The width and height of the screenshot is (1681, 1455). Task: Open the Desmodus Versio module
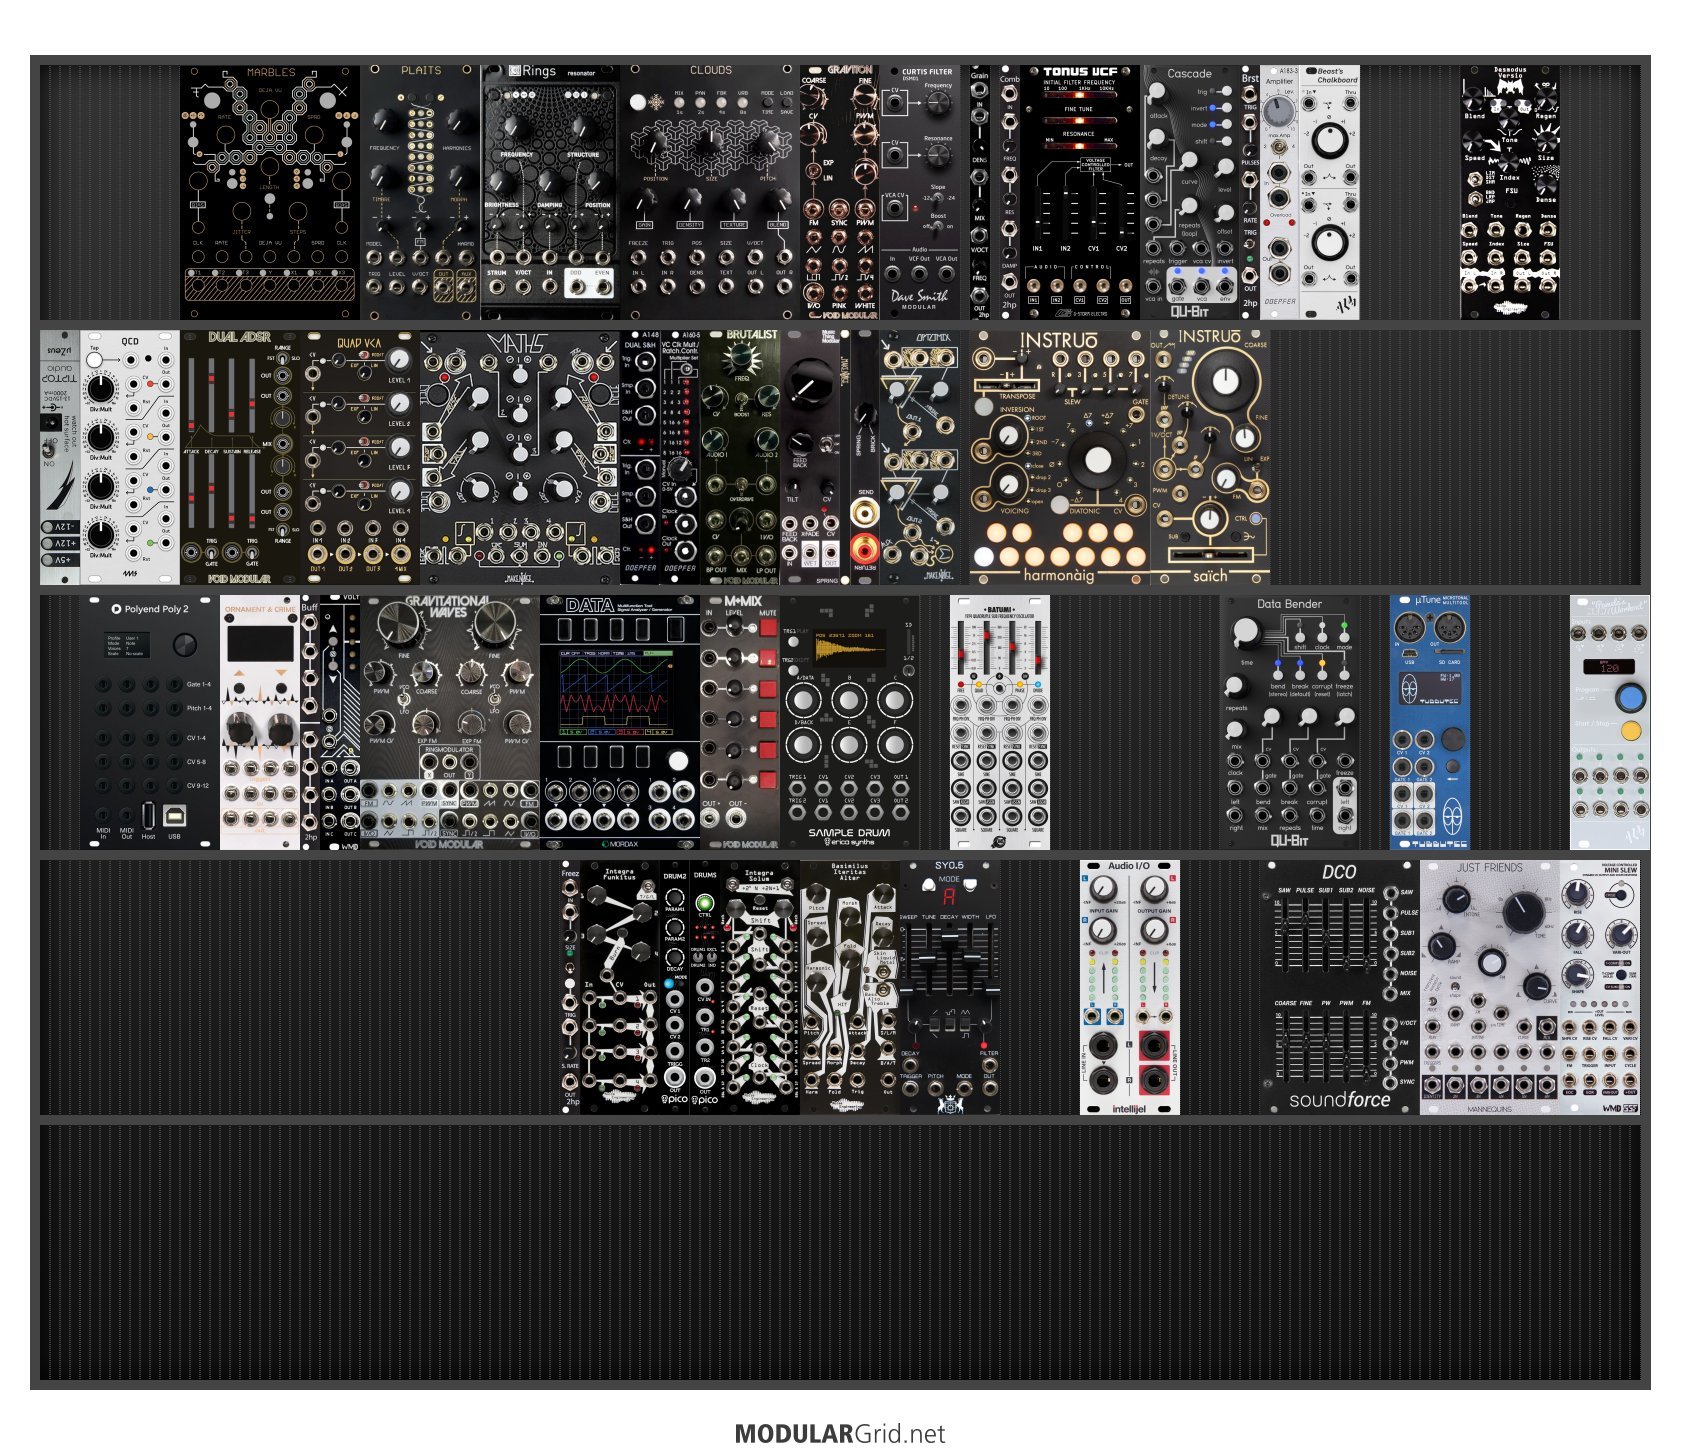(1510, 192)
